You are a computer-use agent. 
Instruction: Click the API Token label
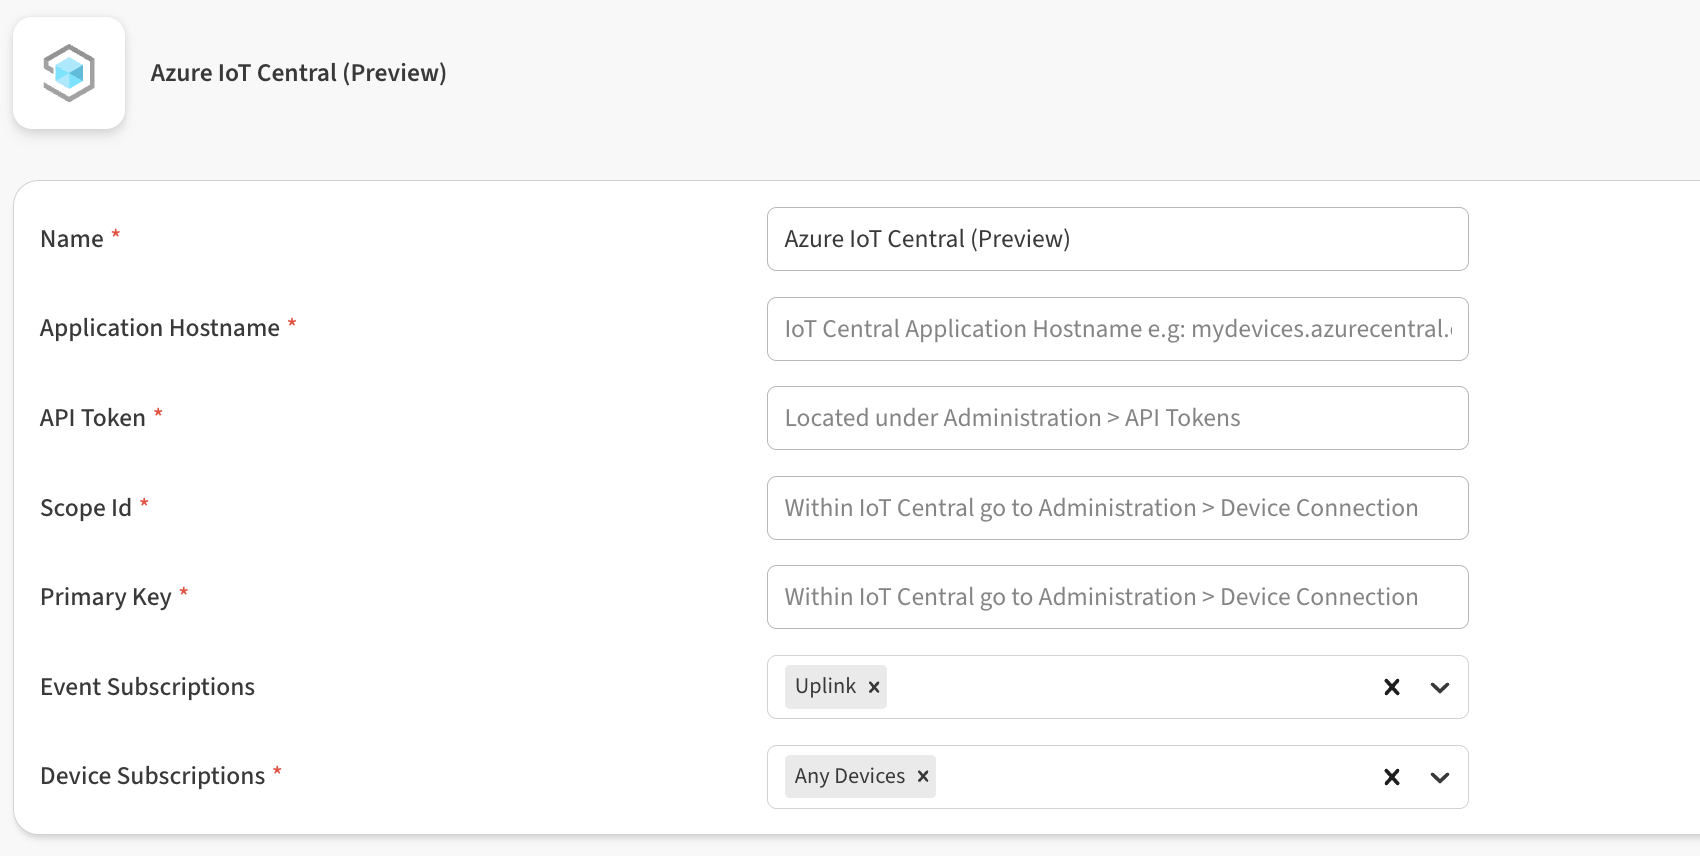tap(93, 418)
